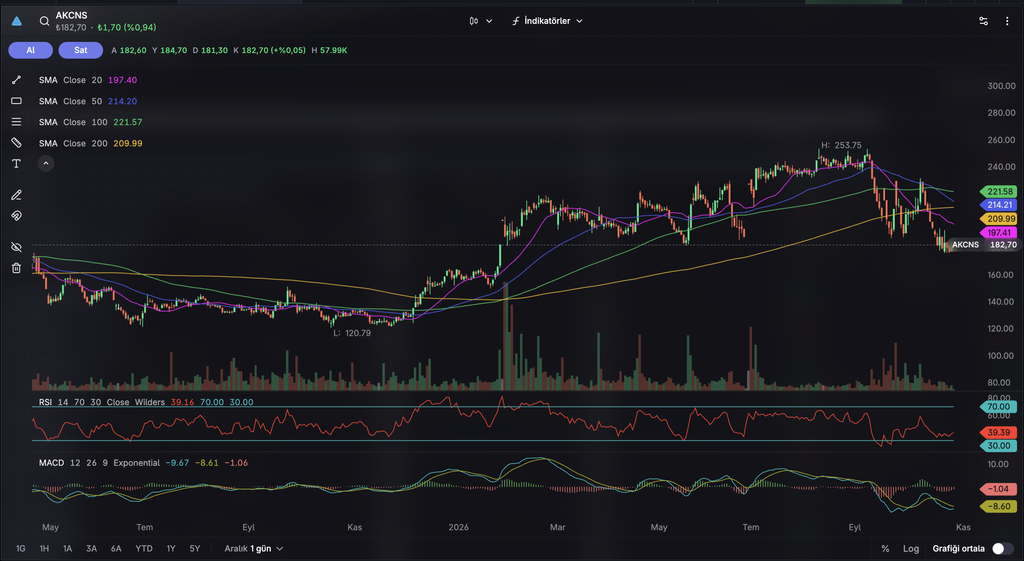The width and height of the screenshot is (1024, 561).
Task: Select the 1H time range
Action: [x=44, y=549]
